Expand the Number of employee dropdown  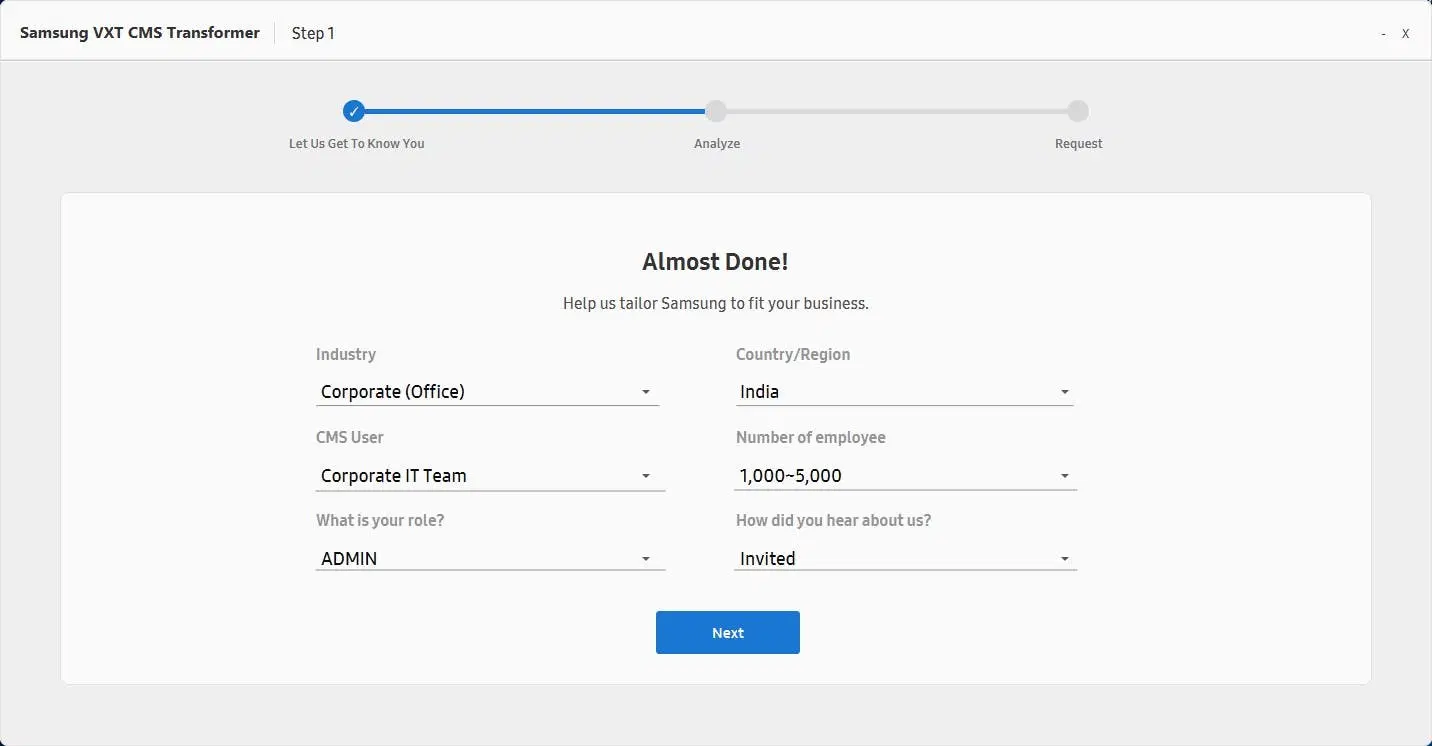[905, 476]
